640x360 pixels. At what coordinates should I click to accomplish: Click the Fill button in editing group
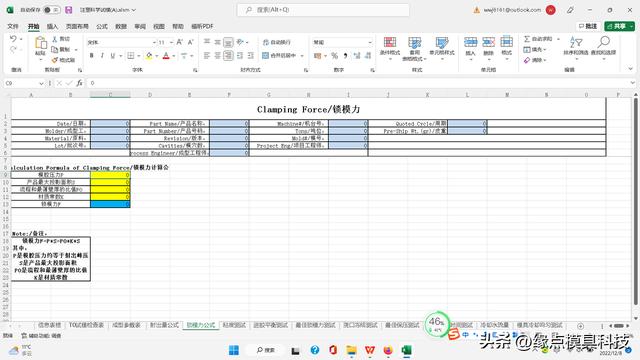535,49
